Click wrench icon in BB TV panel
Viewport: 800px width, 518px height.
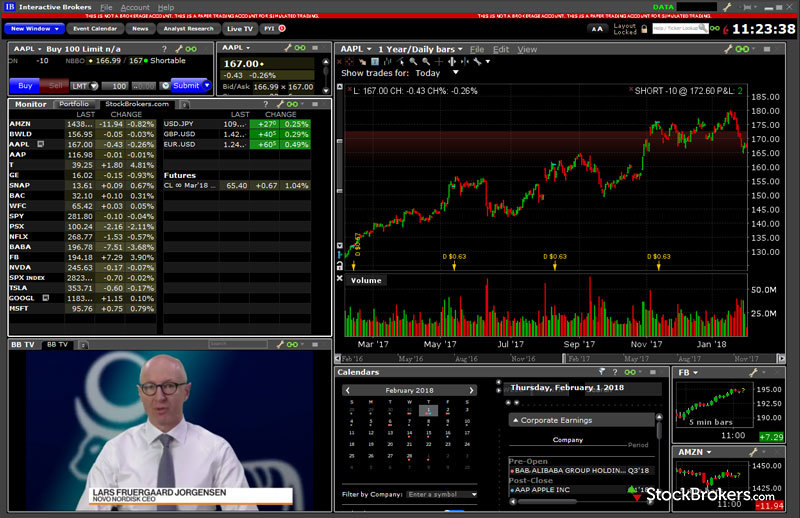(280, 344)
